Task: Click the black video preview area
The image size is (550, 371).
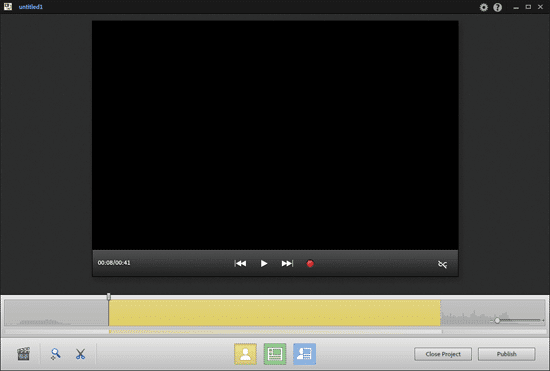Action: click(275, 135)
